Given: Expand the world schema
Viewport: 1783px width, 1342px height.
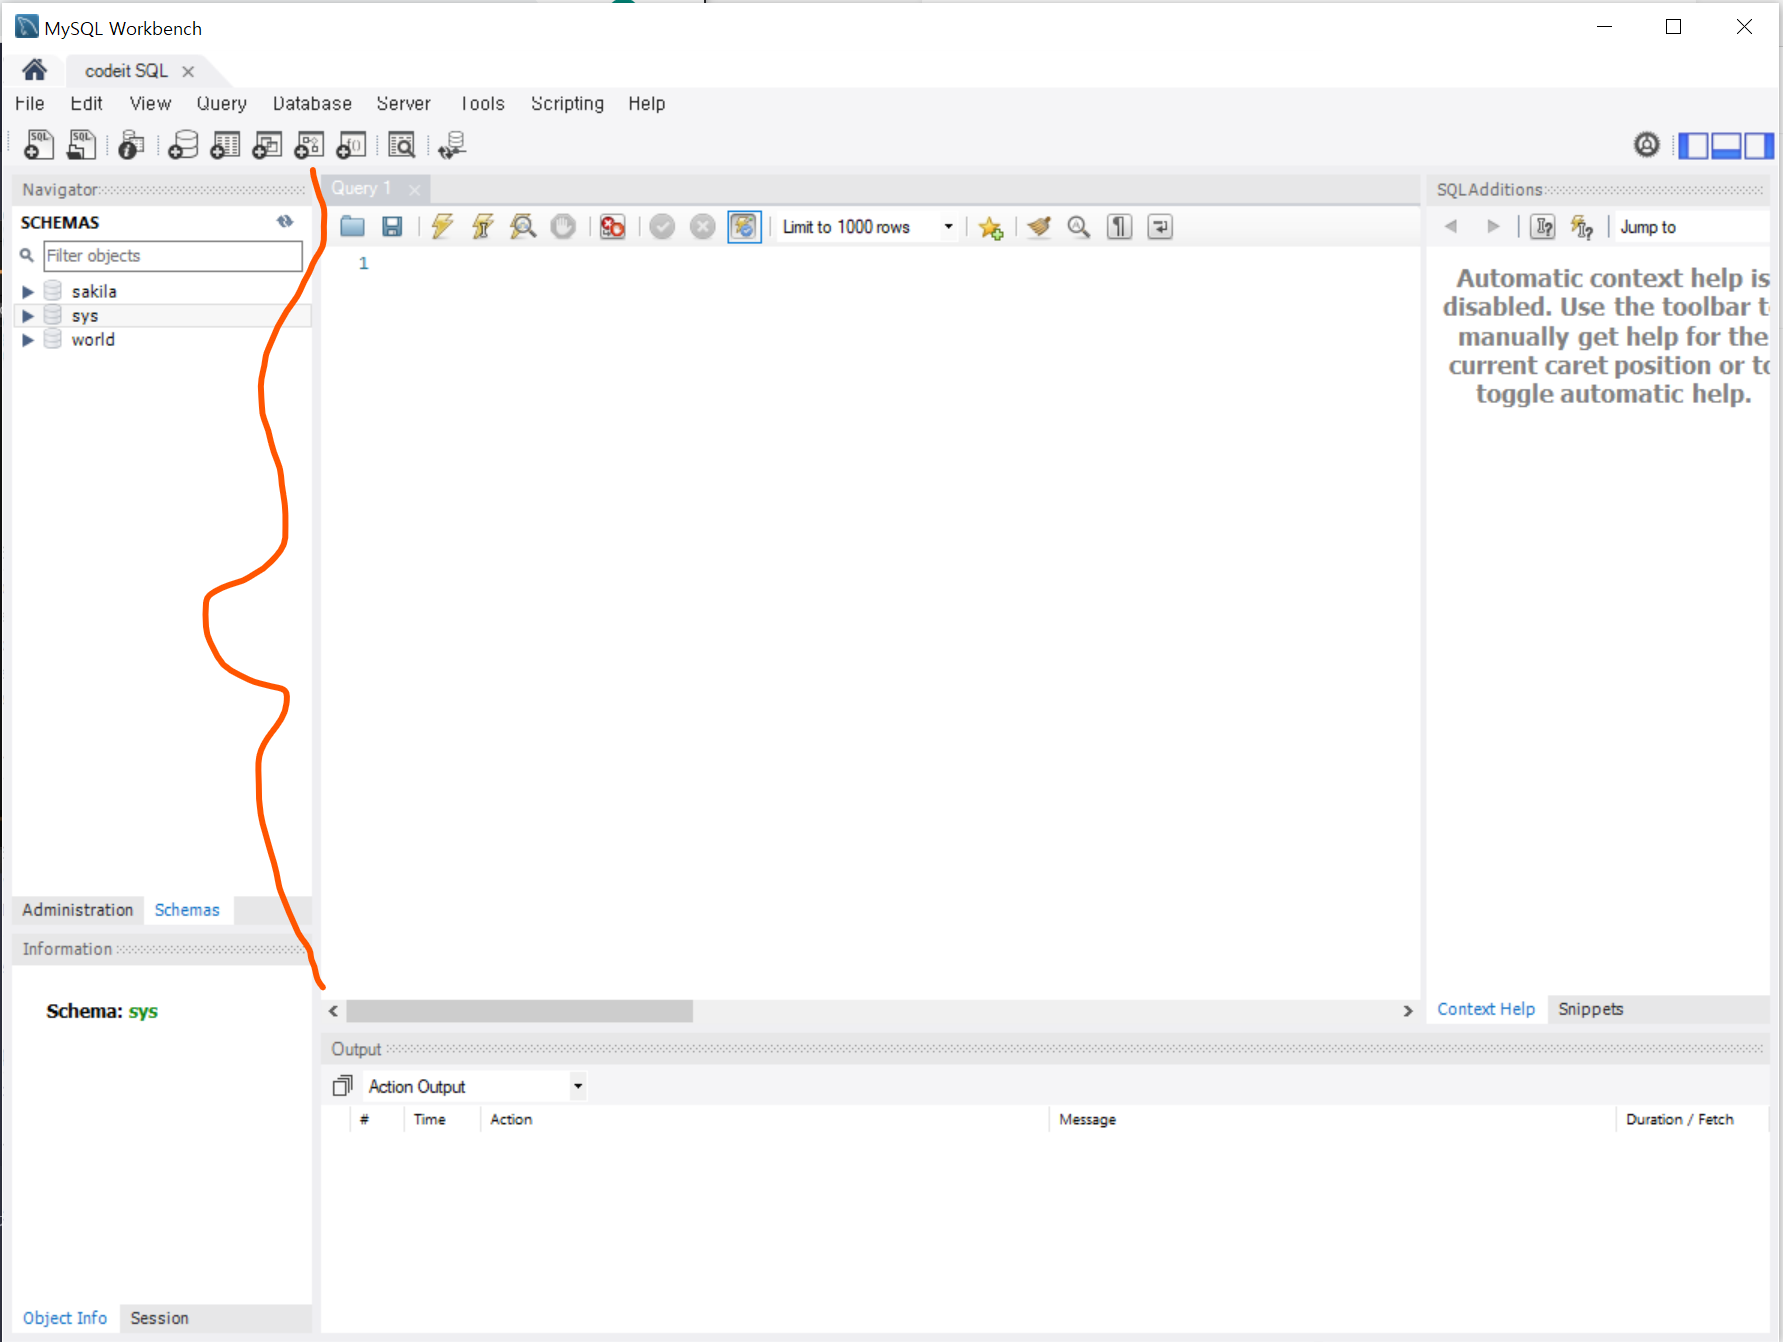Looking at the screenshot, I should click(28, 340).
